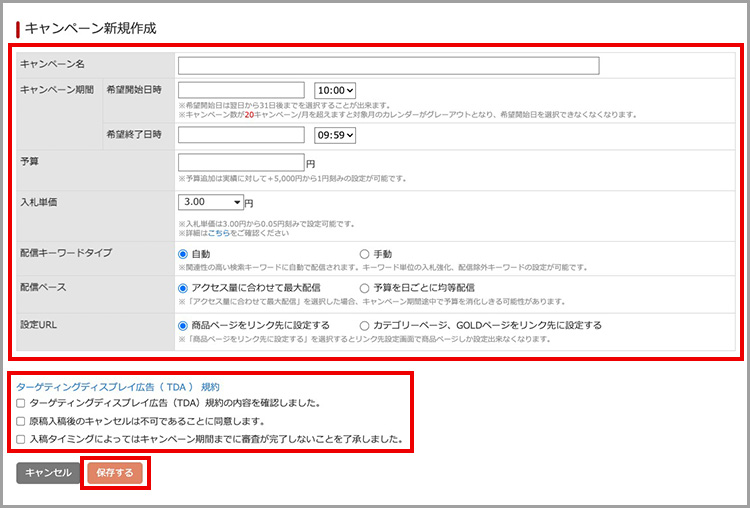Click the 希望開始日時 date input field
This screenshot has height=508, width=750.
[x=241, y=90]
